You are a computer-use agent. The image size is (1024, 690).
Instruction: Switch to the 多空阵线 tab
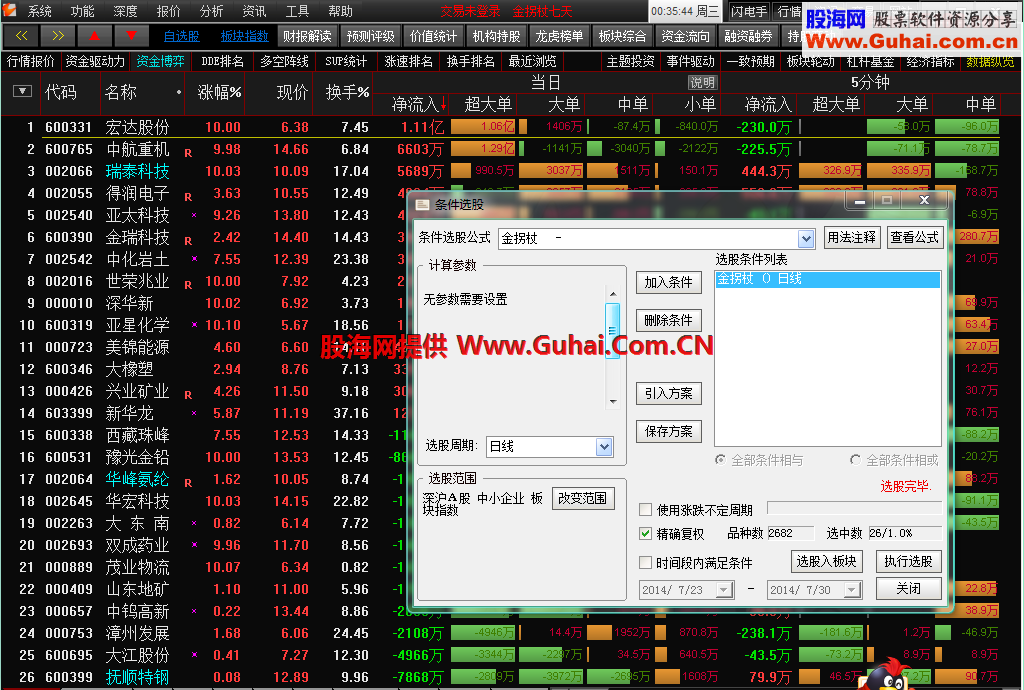284,61
